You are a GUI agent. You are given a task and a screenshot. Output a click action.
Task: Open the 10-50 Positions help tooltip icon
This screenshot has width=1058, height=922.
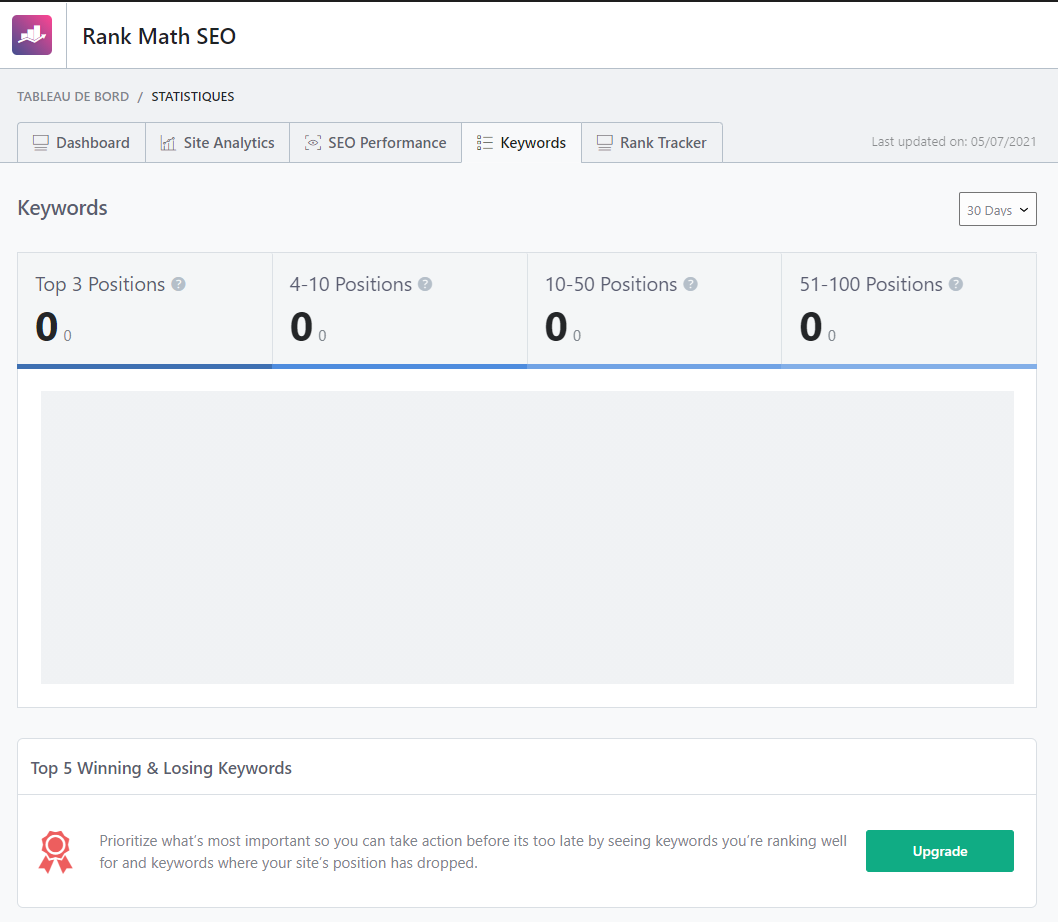click(690, 284)
